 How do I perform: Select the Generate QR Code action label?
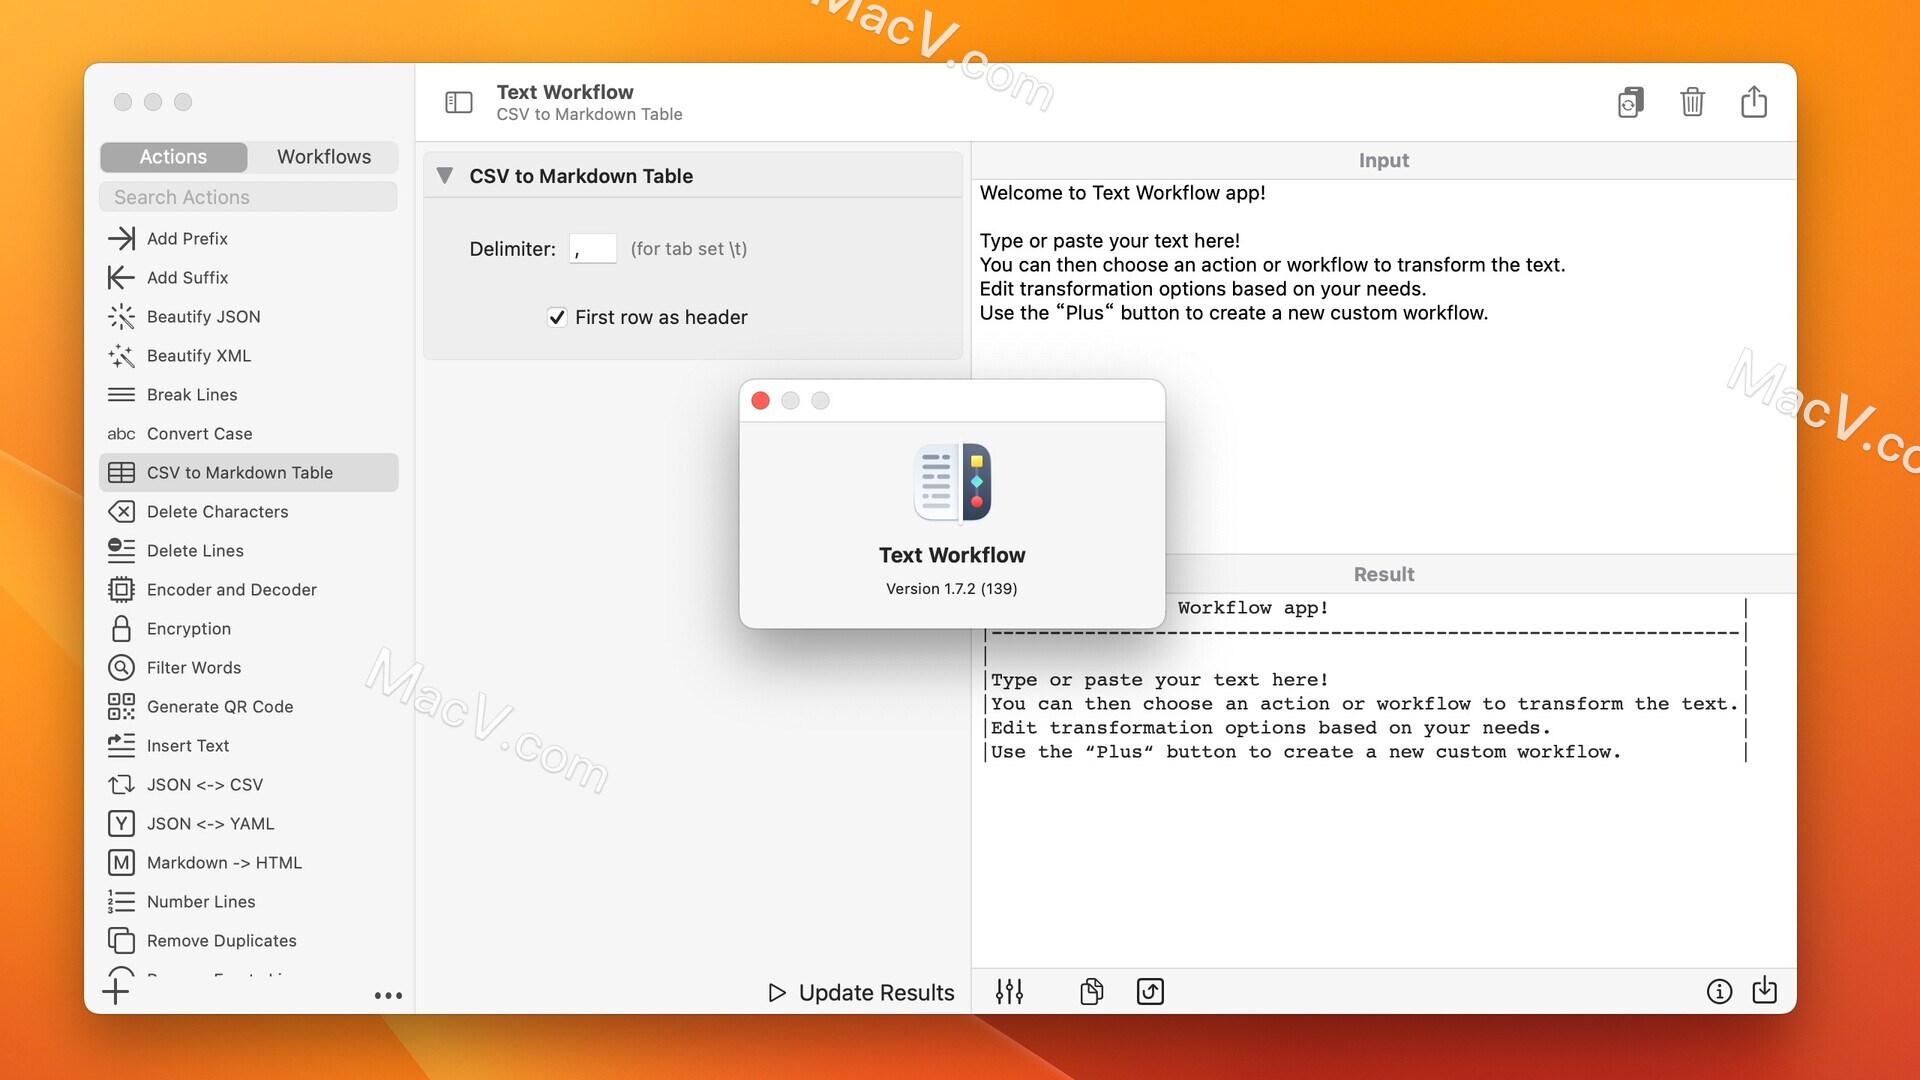point(220,706)
